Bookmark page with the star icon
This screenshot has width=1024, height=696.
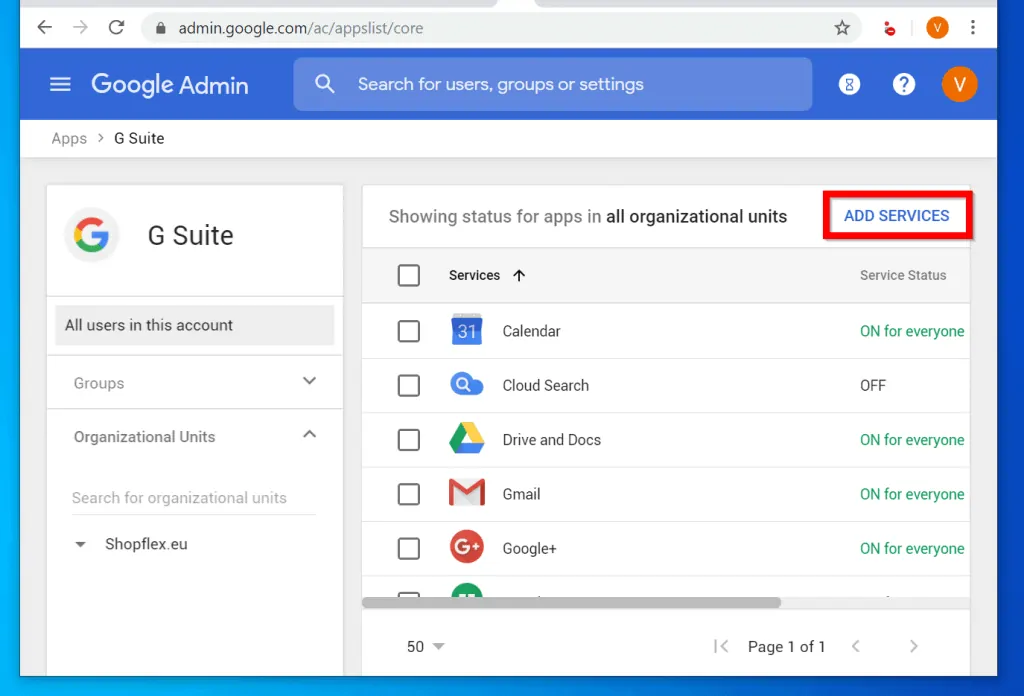click(842, 28)
